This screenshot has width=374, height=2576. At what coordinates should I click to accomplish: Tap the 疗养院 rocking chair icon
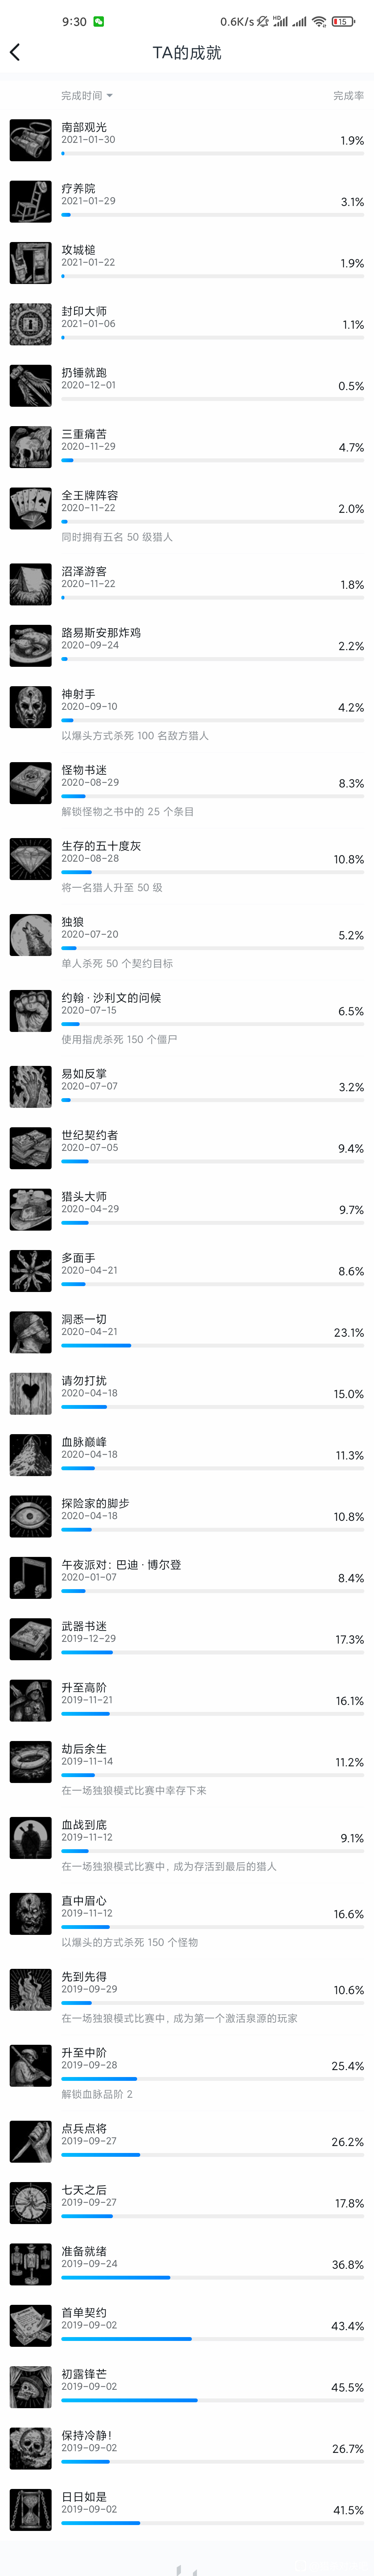(x=31, y=201)
